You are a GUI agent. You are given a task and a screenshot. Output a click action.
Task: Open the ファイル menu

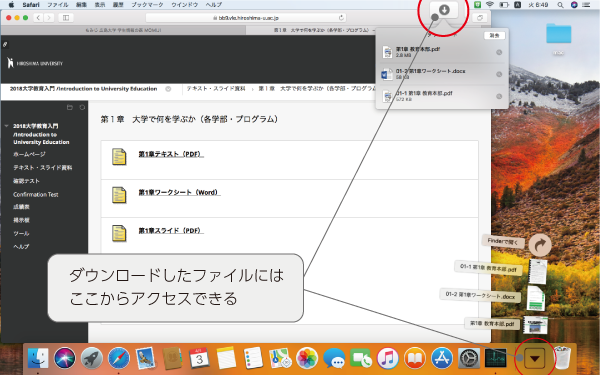(x=57, y=5)
